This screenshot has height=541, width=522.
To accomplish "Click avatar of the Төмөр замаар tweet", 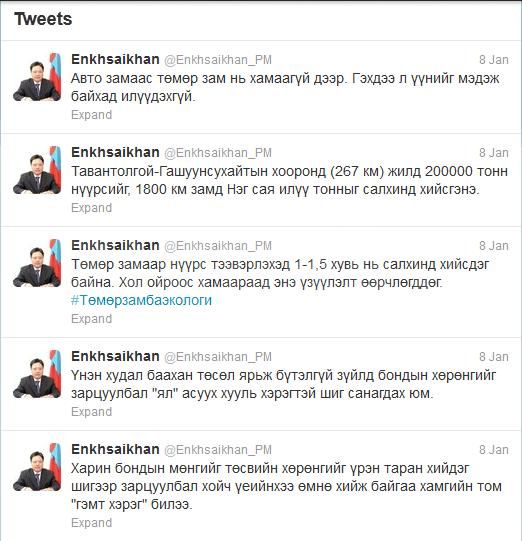I will pos(37,263).
